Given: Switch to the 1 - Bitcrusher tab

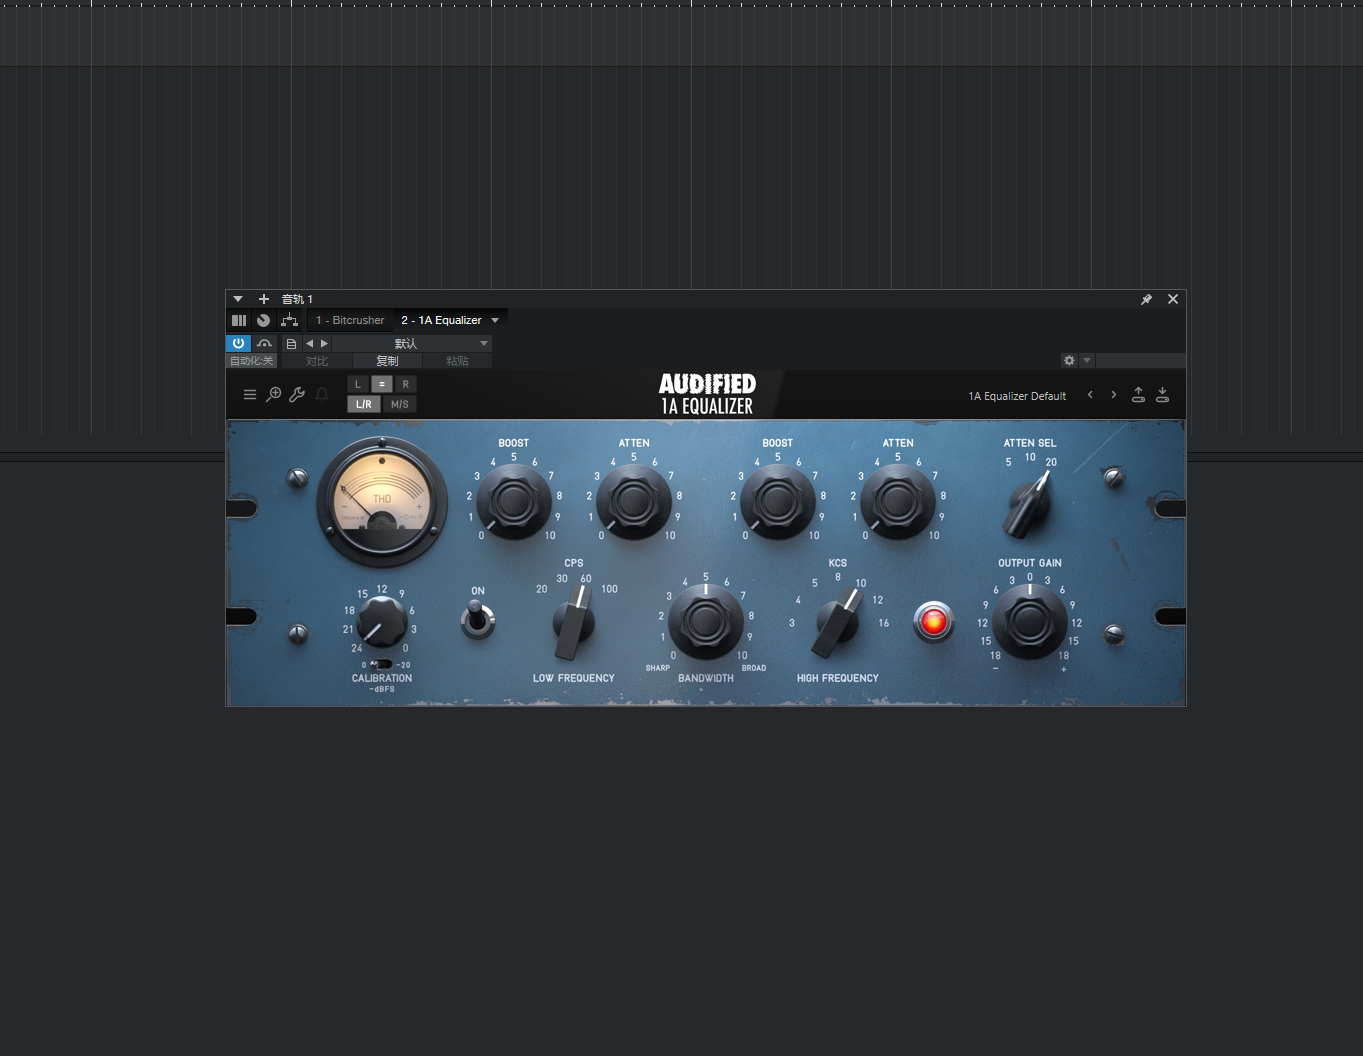Looking at the screenshot, I should pos(350,320).
